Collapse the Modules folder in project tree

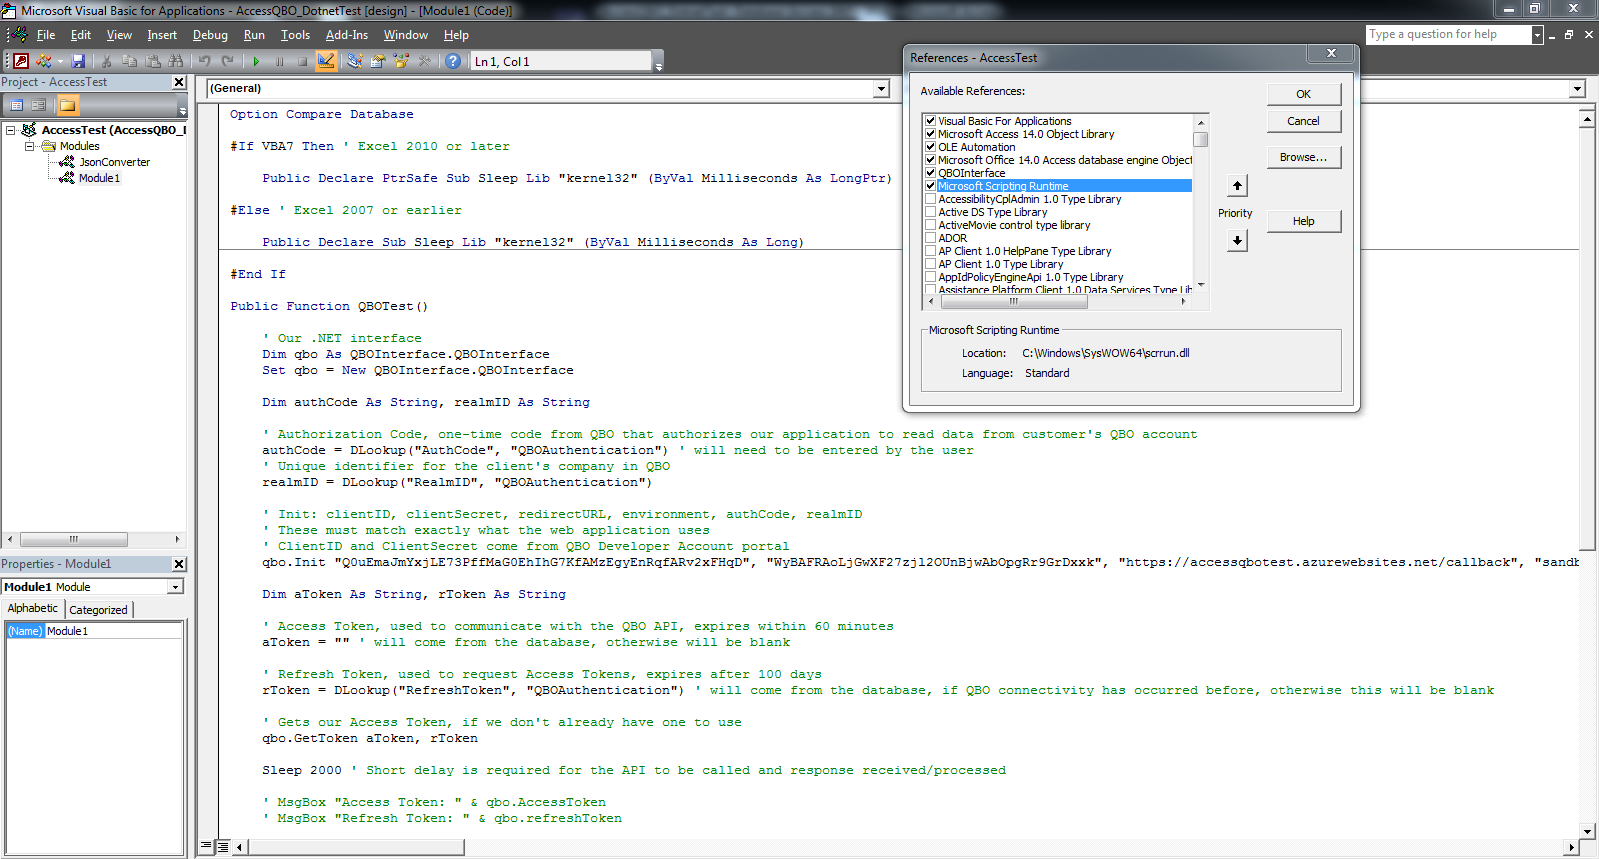pos(30,146)
